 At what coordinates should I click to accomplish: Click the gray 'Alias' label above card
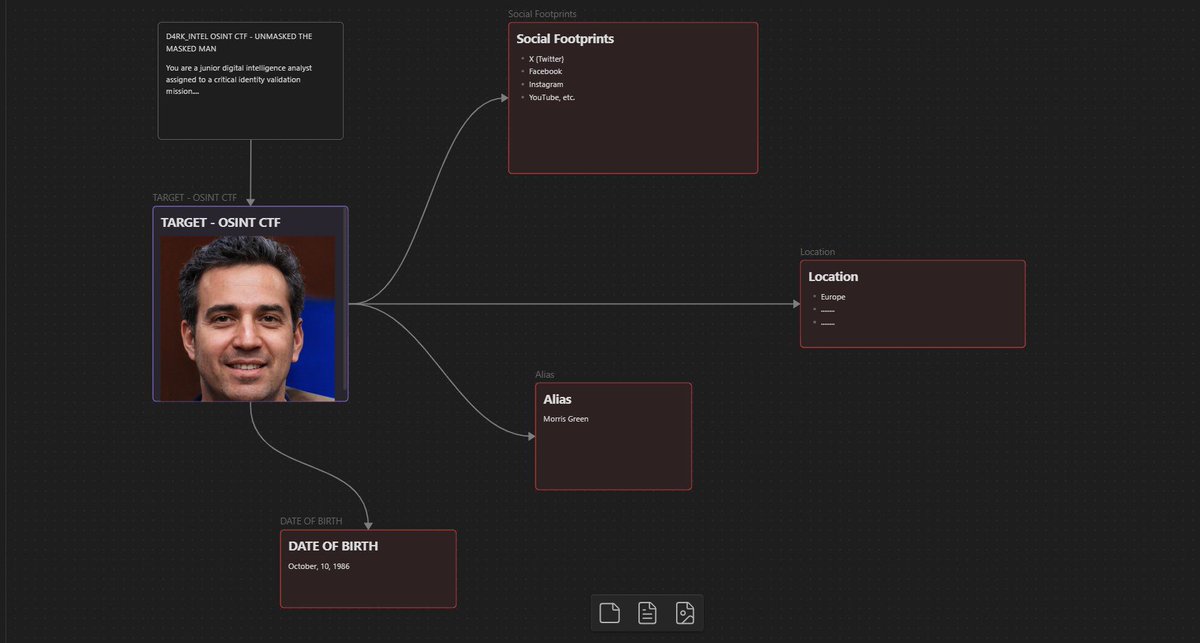(x=545, y=375)
